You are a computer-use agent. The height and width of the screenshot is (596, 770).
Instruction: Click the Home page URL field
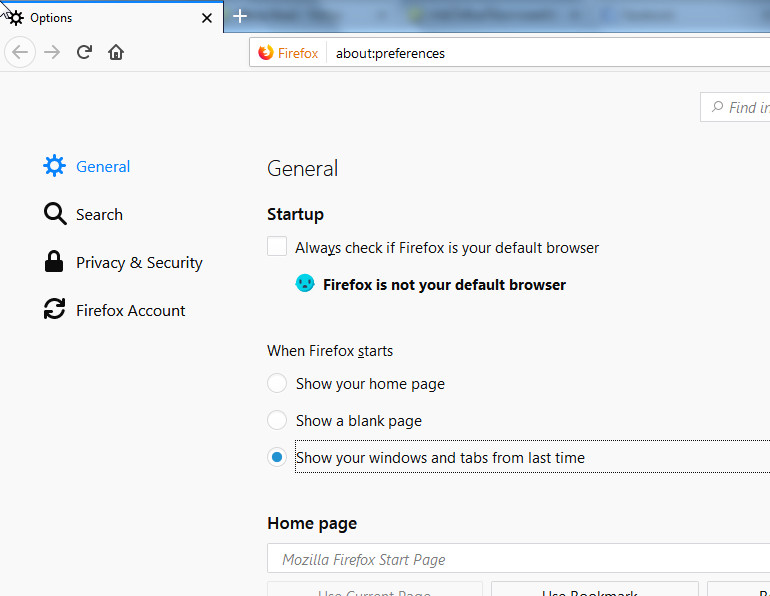click(519, 558)
